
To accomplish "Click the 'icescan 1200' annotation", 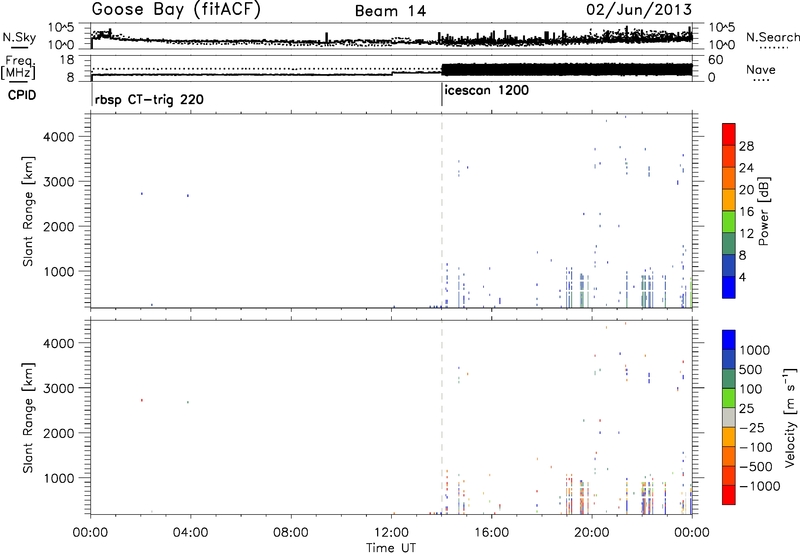I will point(487,91).
